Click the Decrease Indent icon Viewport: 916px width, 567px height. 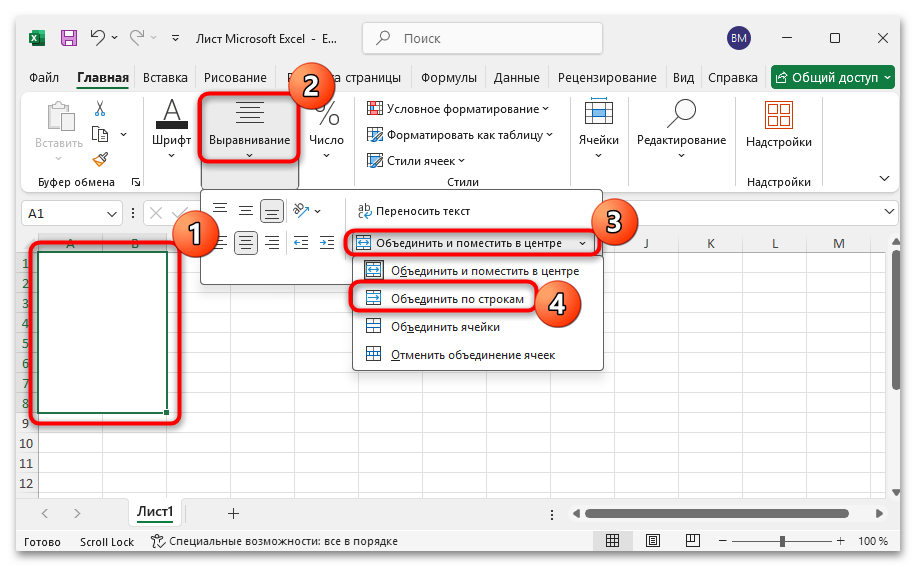[300, 242]
